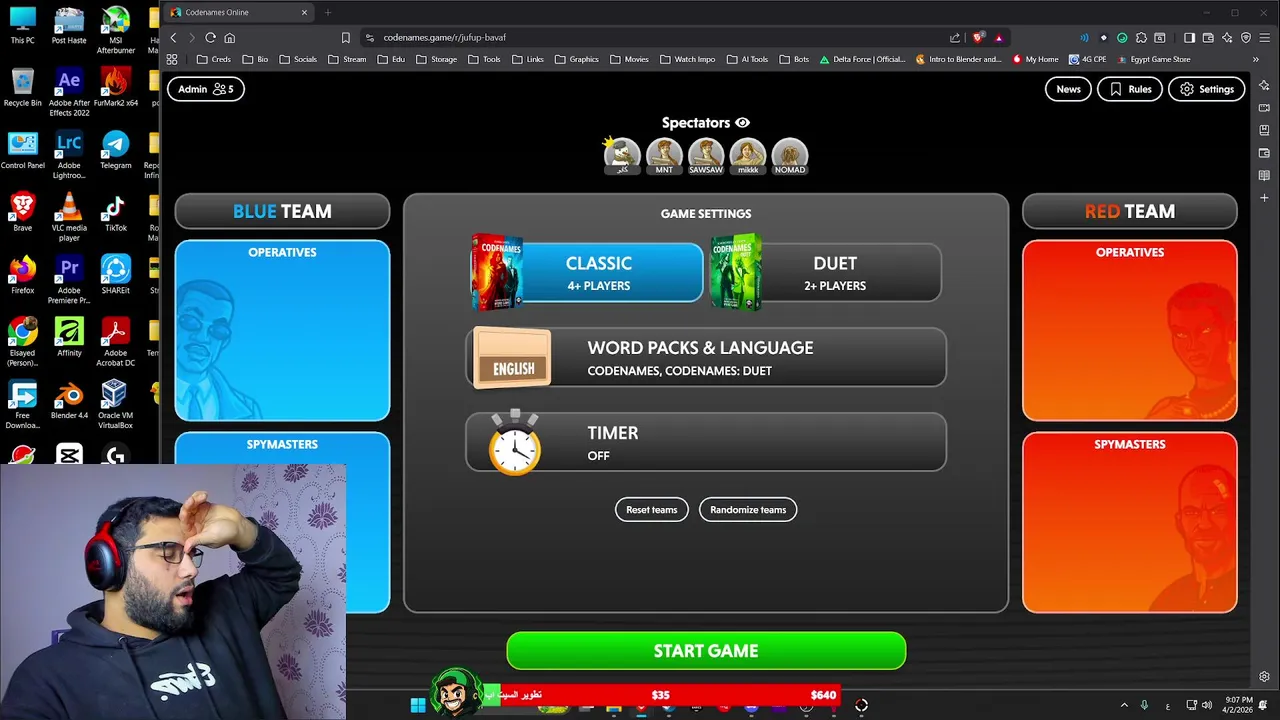Click the Classic Codenames box image
The image size is (1280, 720).
pyautogui.click(x=497, y=272)
